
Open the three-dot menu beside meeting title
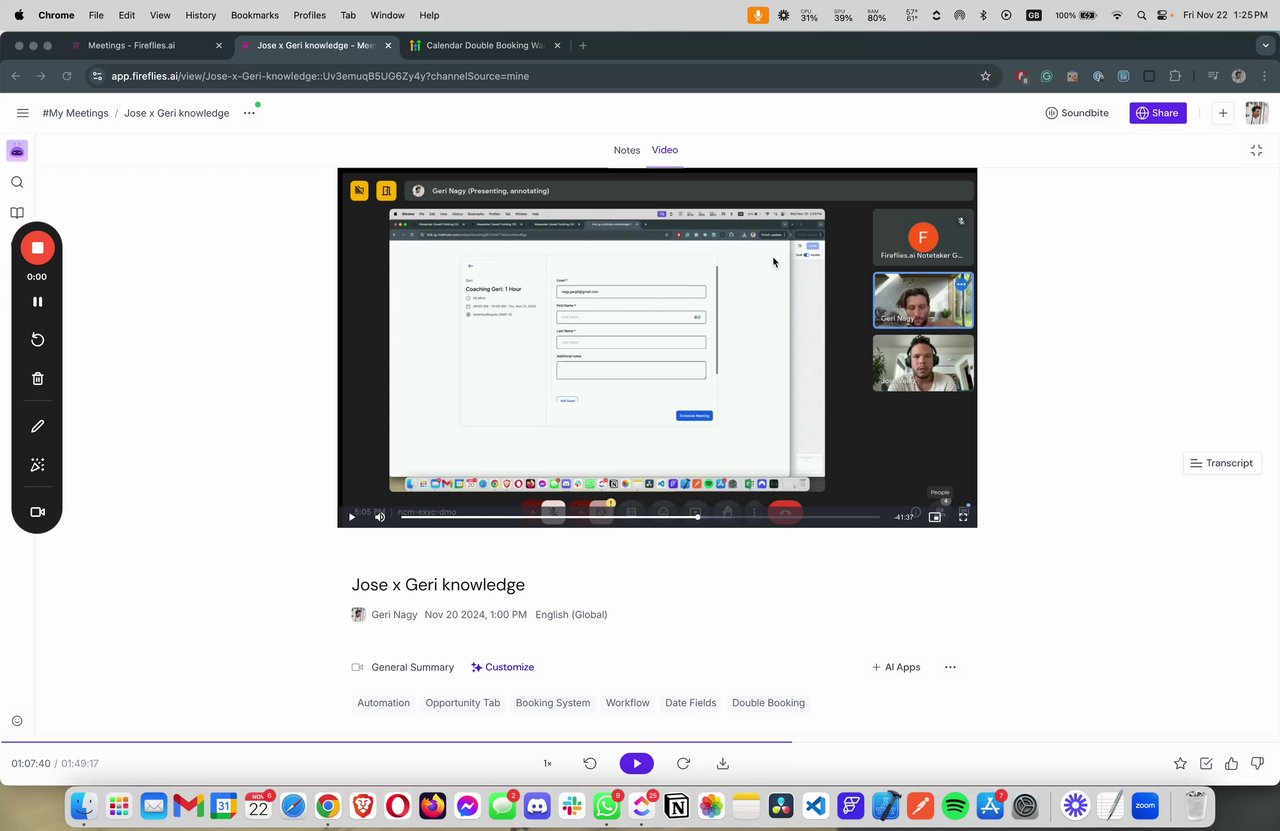coord(249,113)
